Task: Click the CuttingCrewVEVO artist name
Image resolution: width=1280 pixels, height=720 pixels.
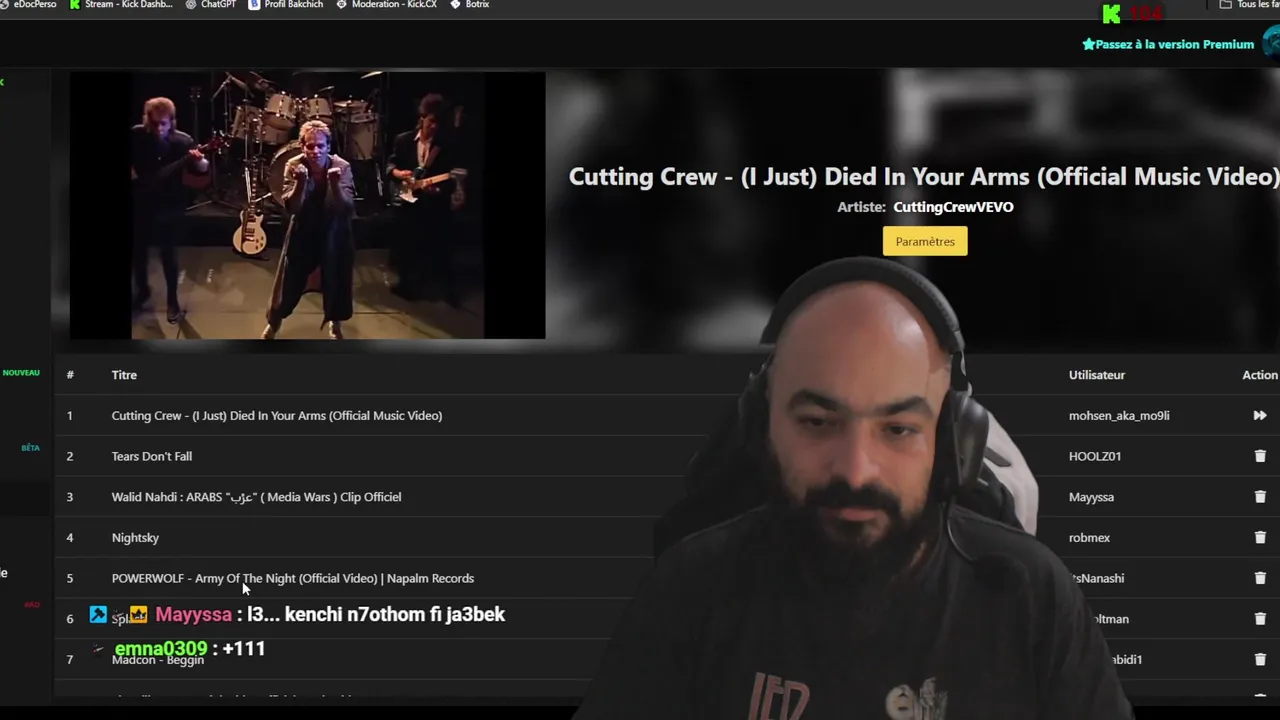Action: coord(953,207)
